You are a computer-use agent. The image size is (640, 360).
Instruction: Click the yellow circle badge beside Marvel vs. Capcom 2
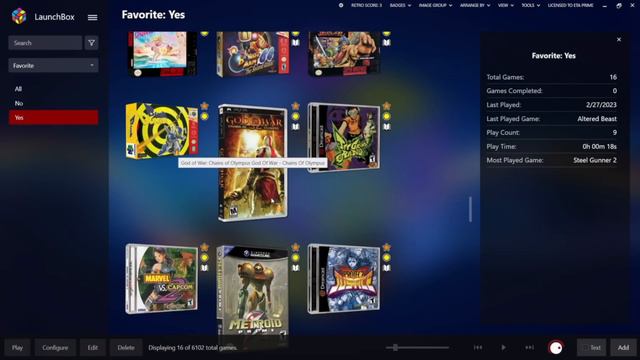click(204, 258)
